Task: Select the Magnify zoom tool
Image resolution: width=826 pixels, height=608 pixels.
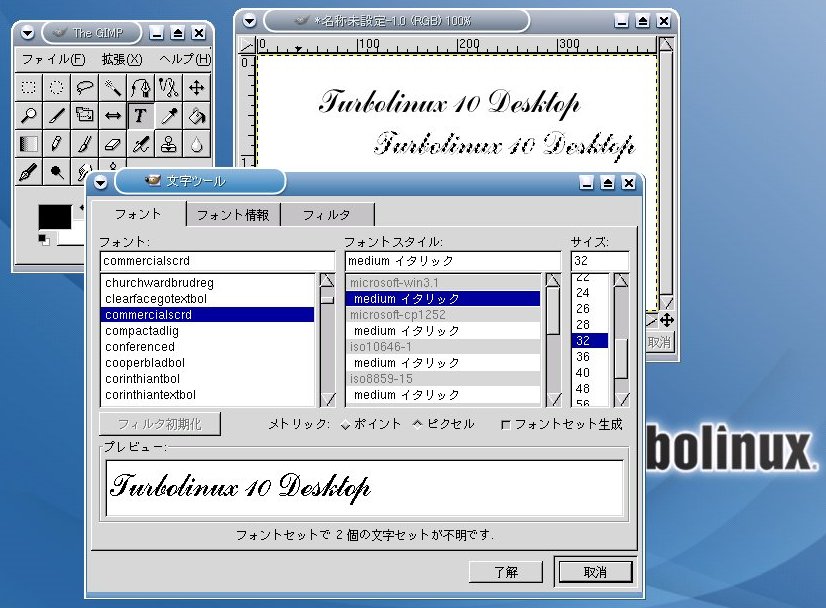Action: coord(28,115)
